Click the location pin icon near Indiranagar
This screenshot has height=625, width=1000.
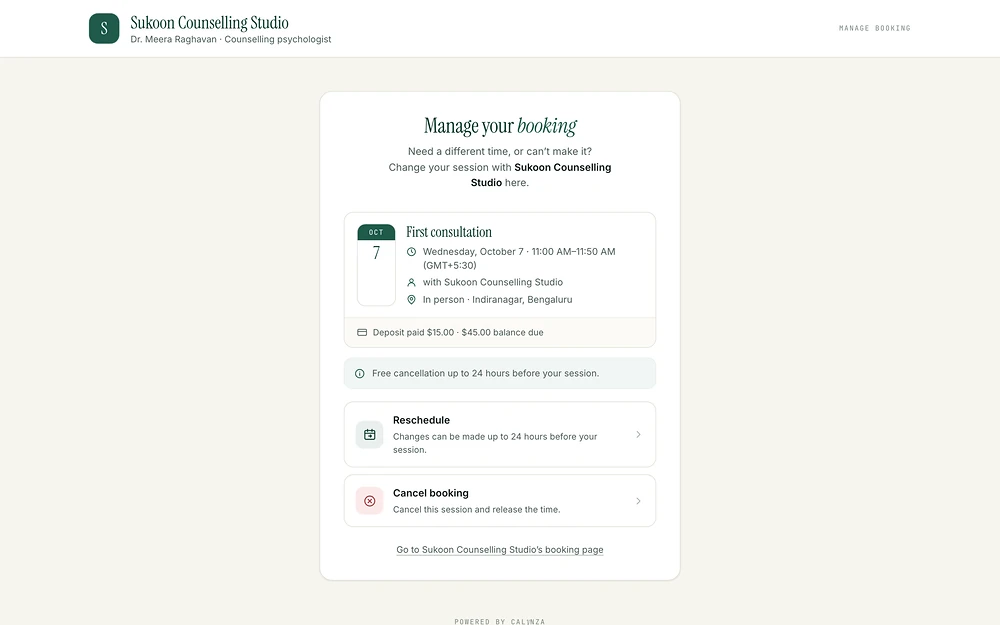(x=411, y=300)
